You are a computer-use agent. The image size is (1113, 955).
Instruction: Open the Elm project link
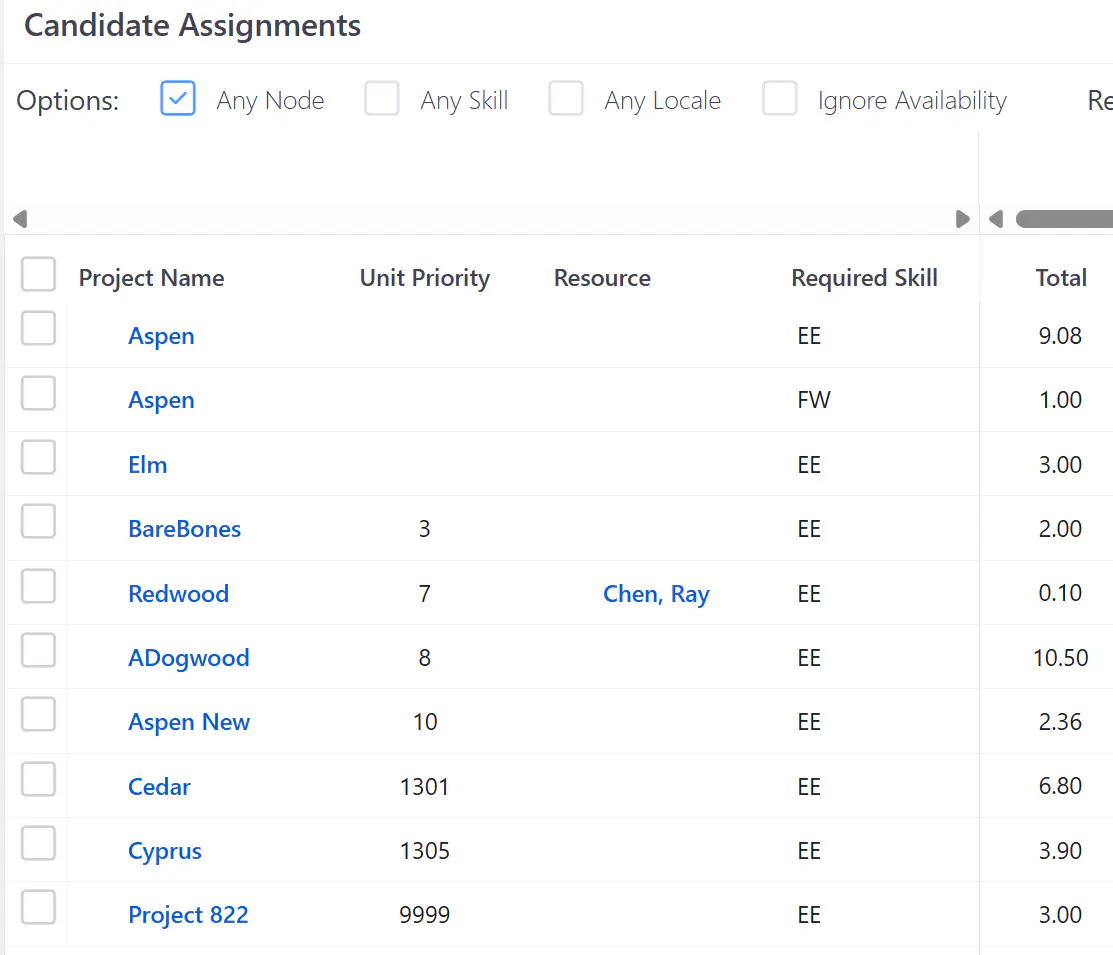tap(148, 465)
